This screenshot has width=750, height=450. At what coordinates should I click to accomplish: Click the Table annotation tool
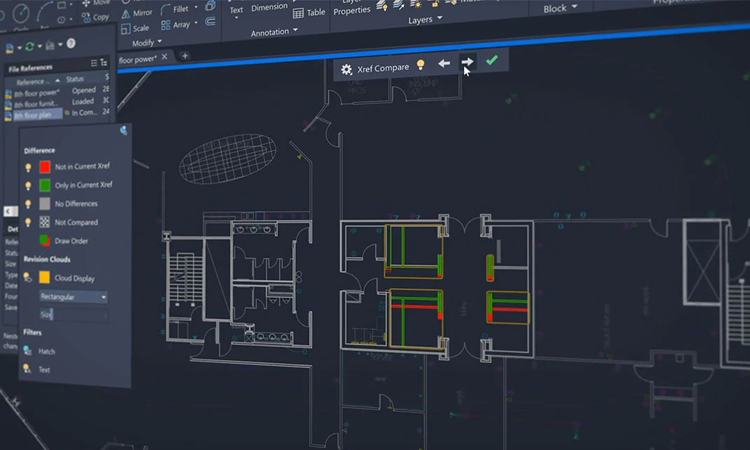[x=309, y=12]
